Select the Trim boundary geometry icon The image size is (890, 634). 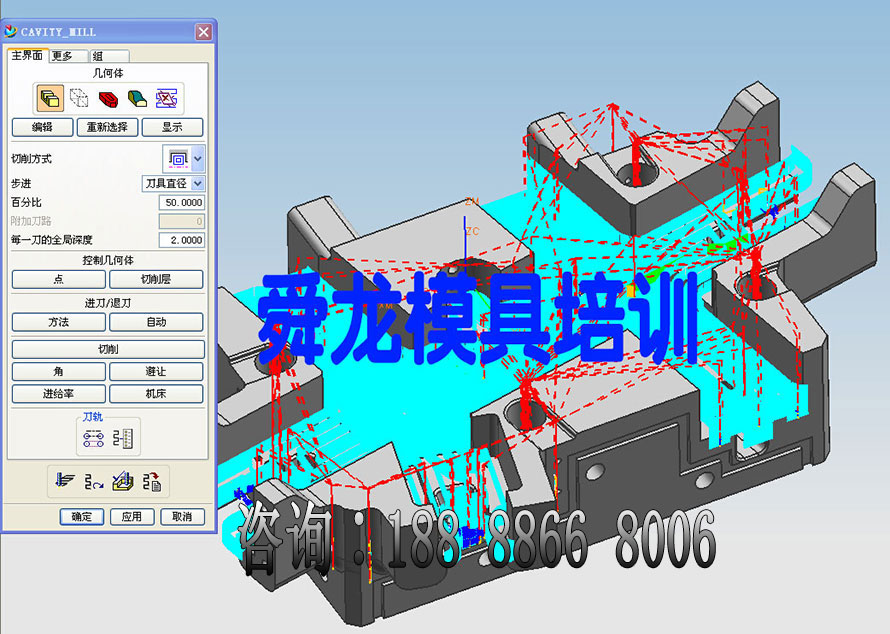166,98
